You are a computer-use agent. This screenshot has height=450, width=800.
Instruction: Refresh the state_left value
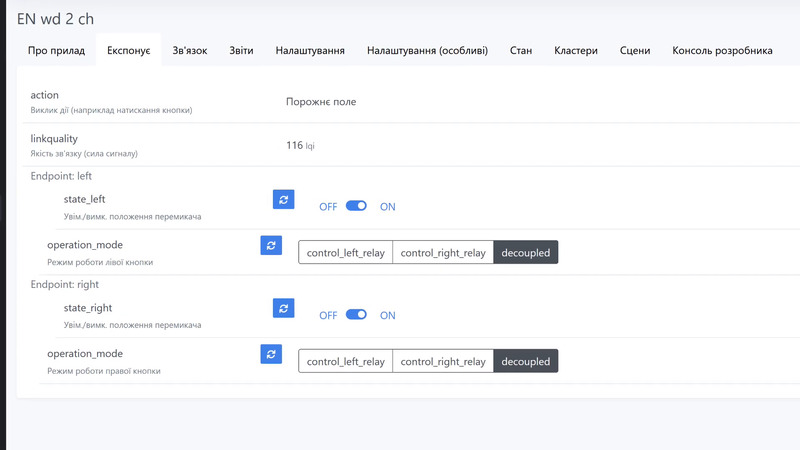284,200
